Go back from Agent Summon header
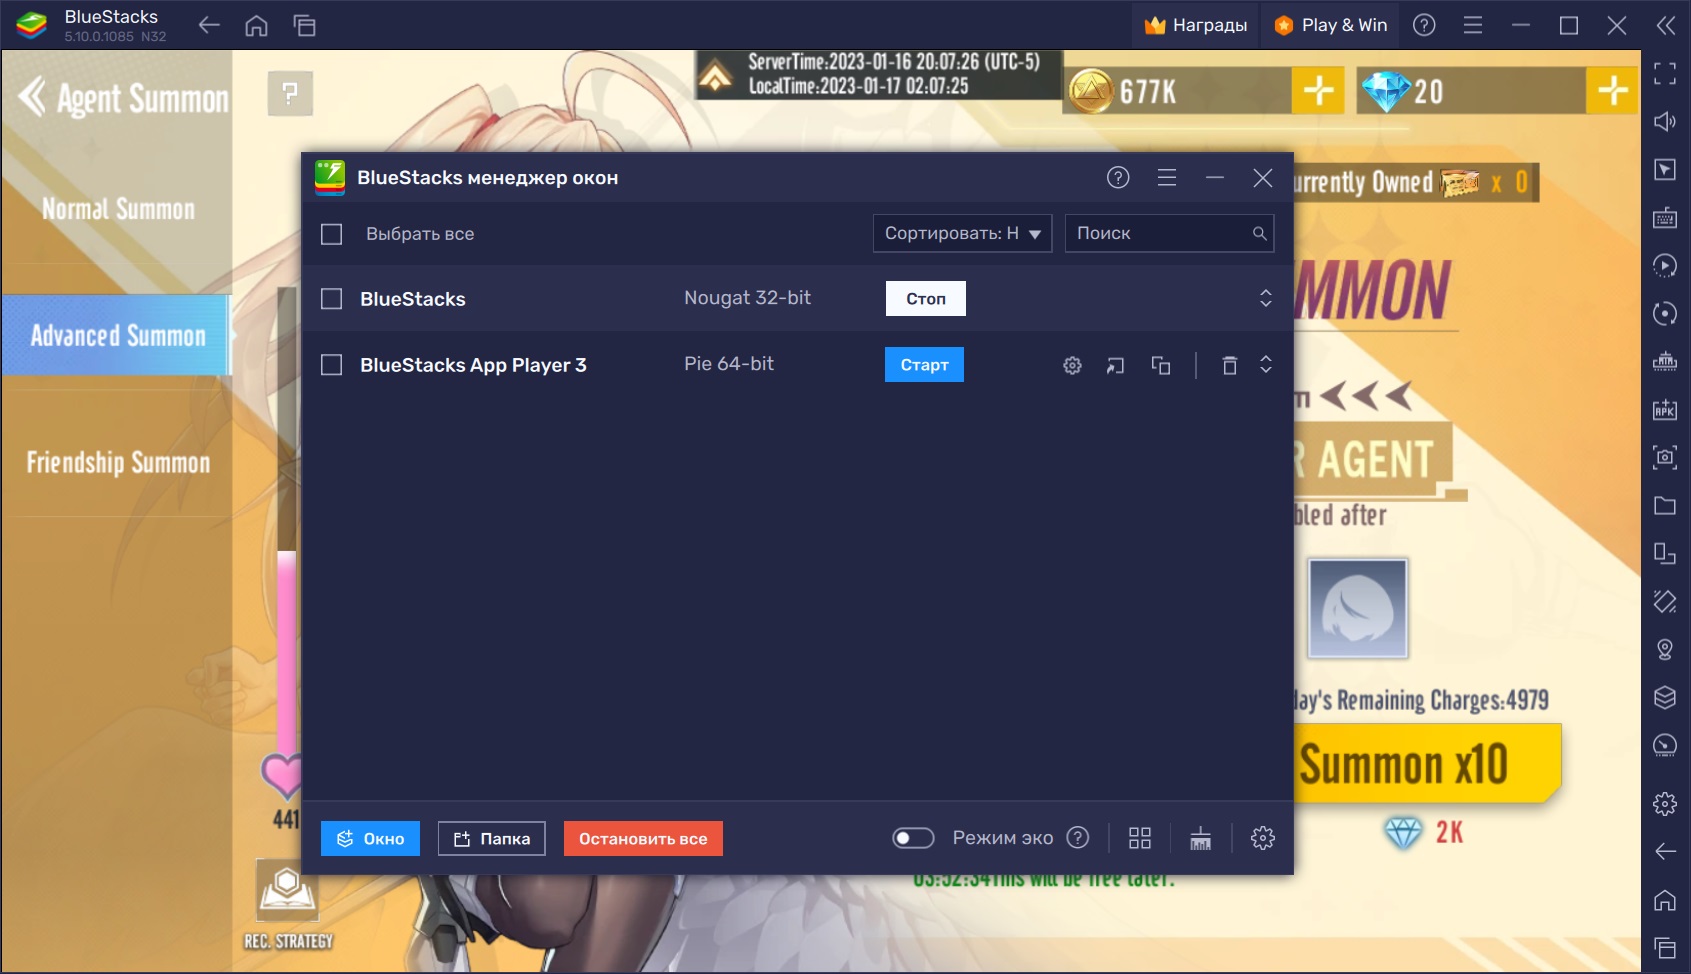The width and height of the screenshot is (1691, 974). [32, 97]
